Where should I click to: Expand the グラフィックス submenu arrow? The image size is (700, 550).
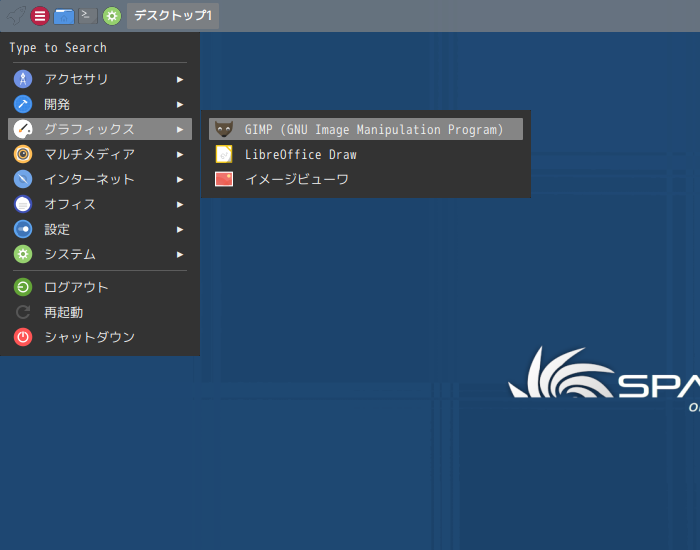point(180,129)
